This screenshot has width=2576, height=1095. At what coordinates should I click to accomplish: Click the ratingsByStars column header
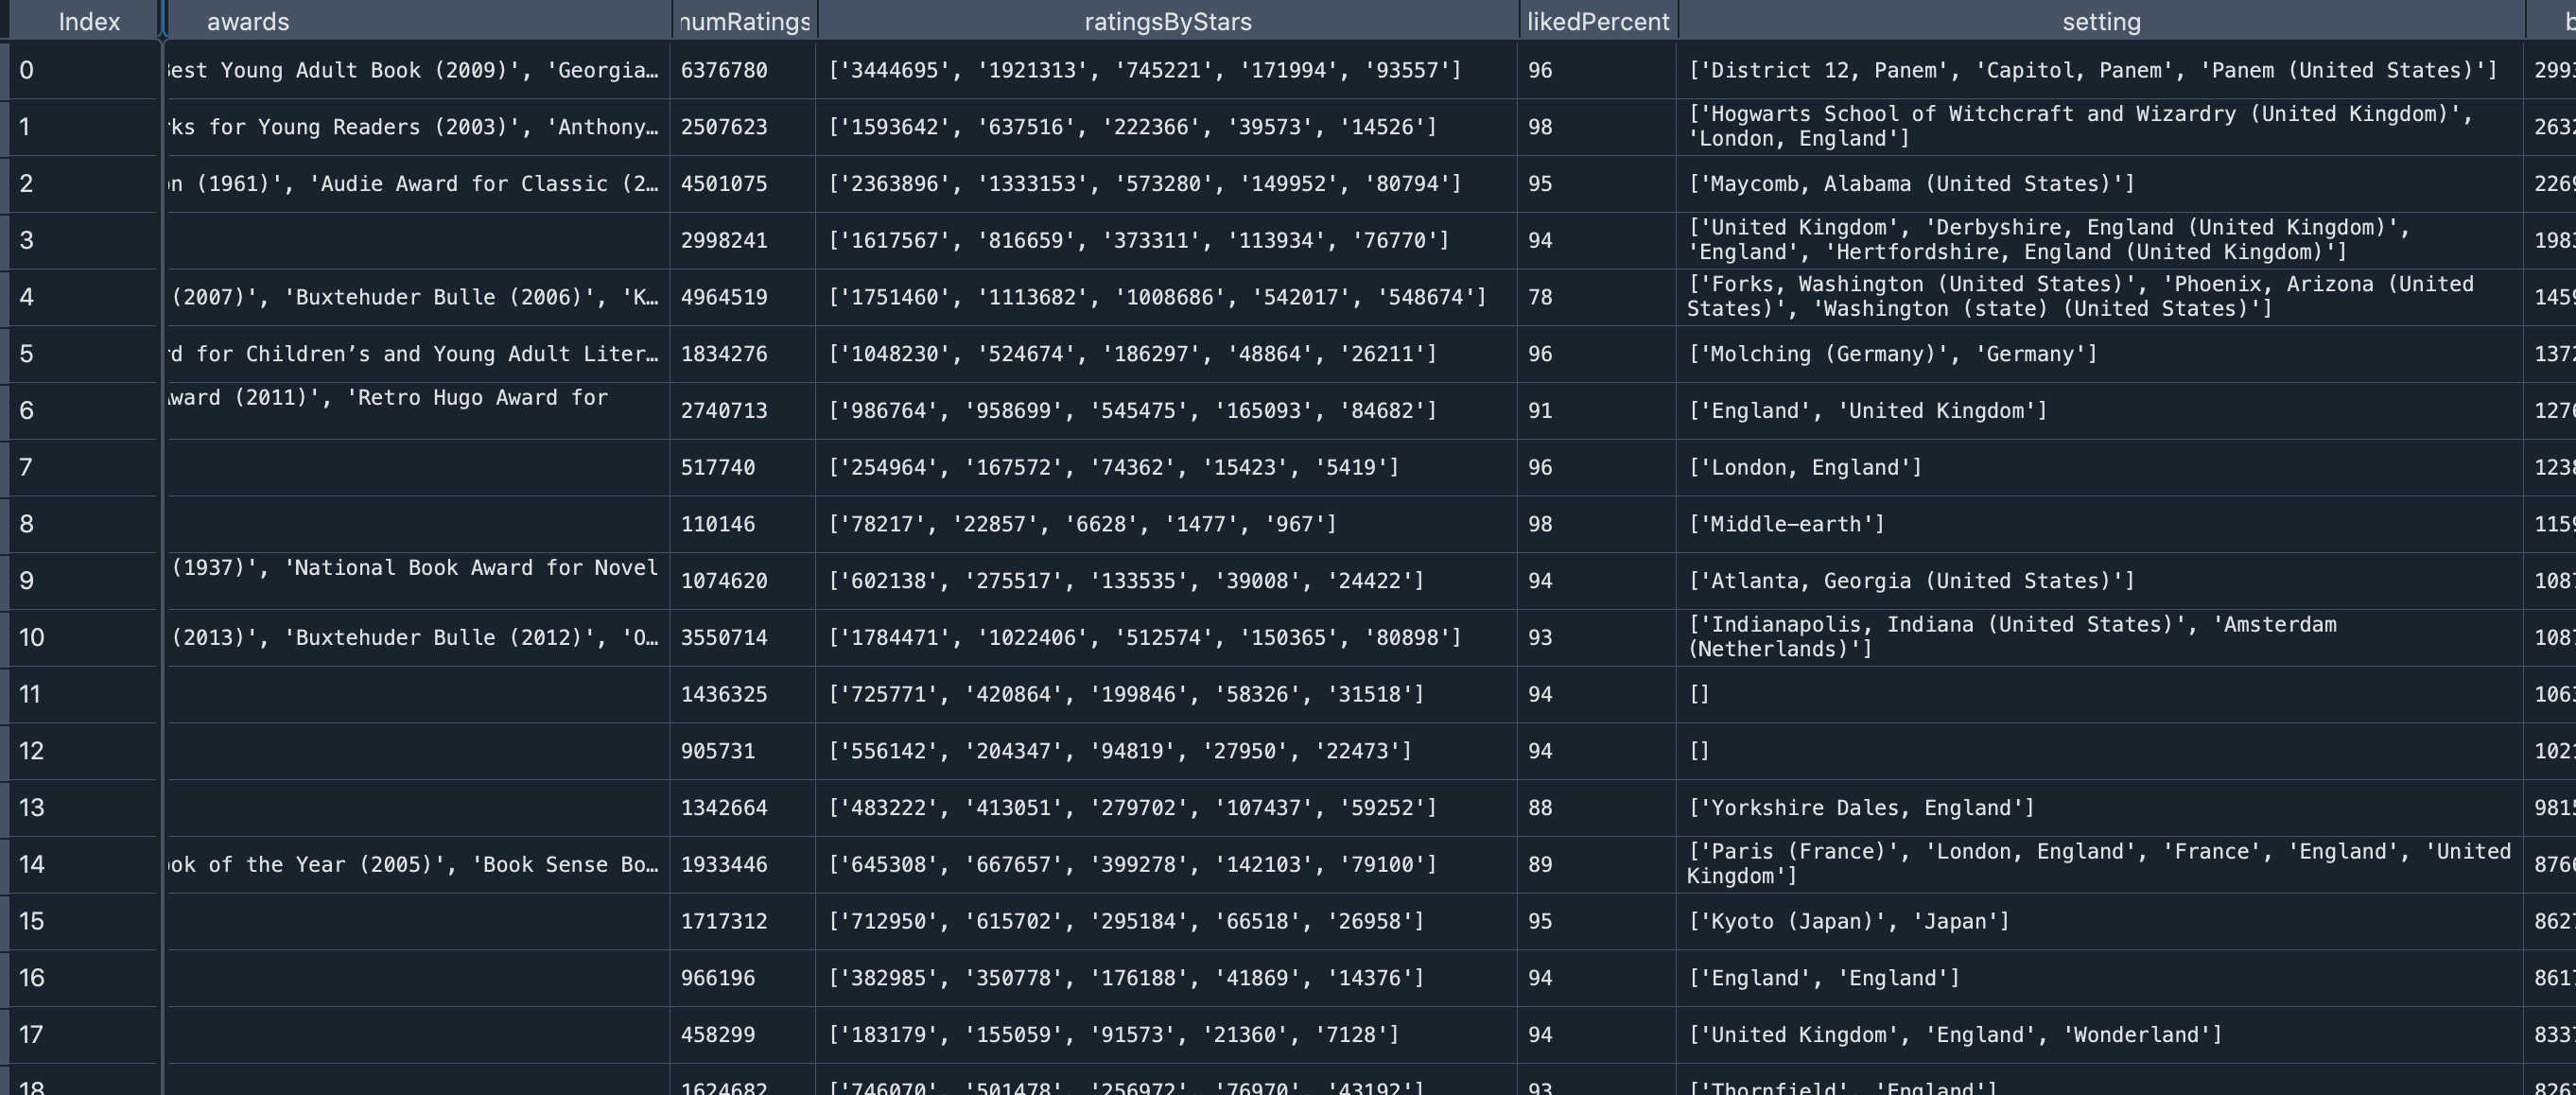(1167, 21)
